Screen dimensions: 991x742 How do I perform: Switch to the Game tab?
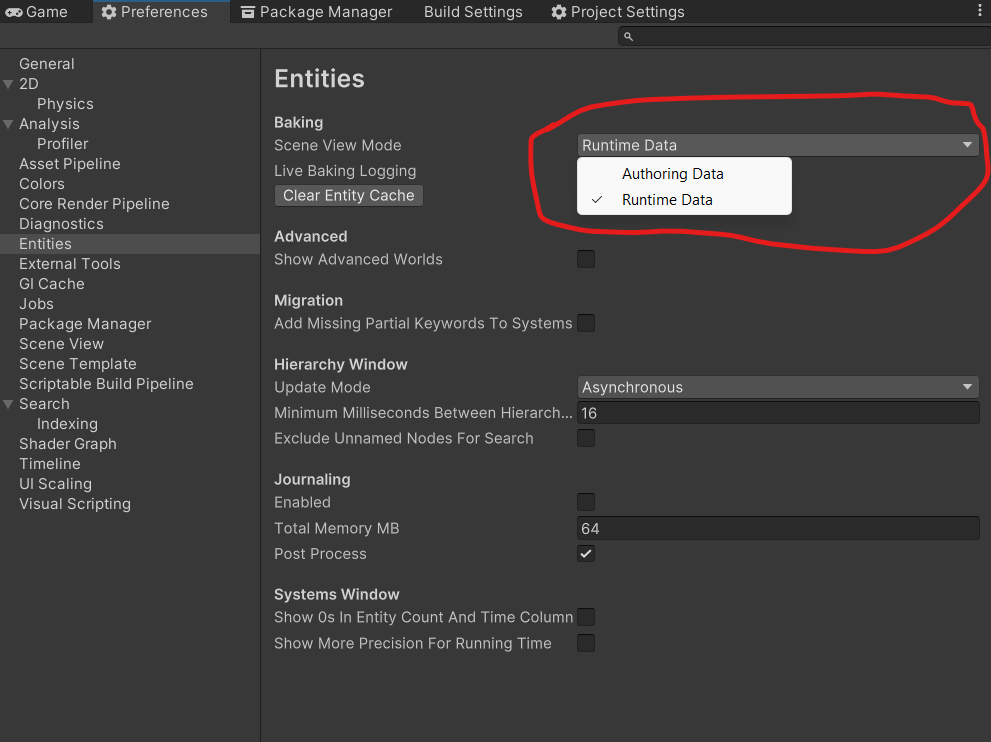37,12
